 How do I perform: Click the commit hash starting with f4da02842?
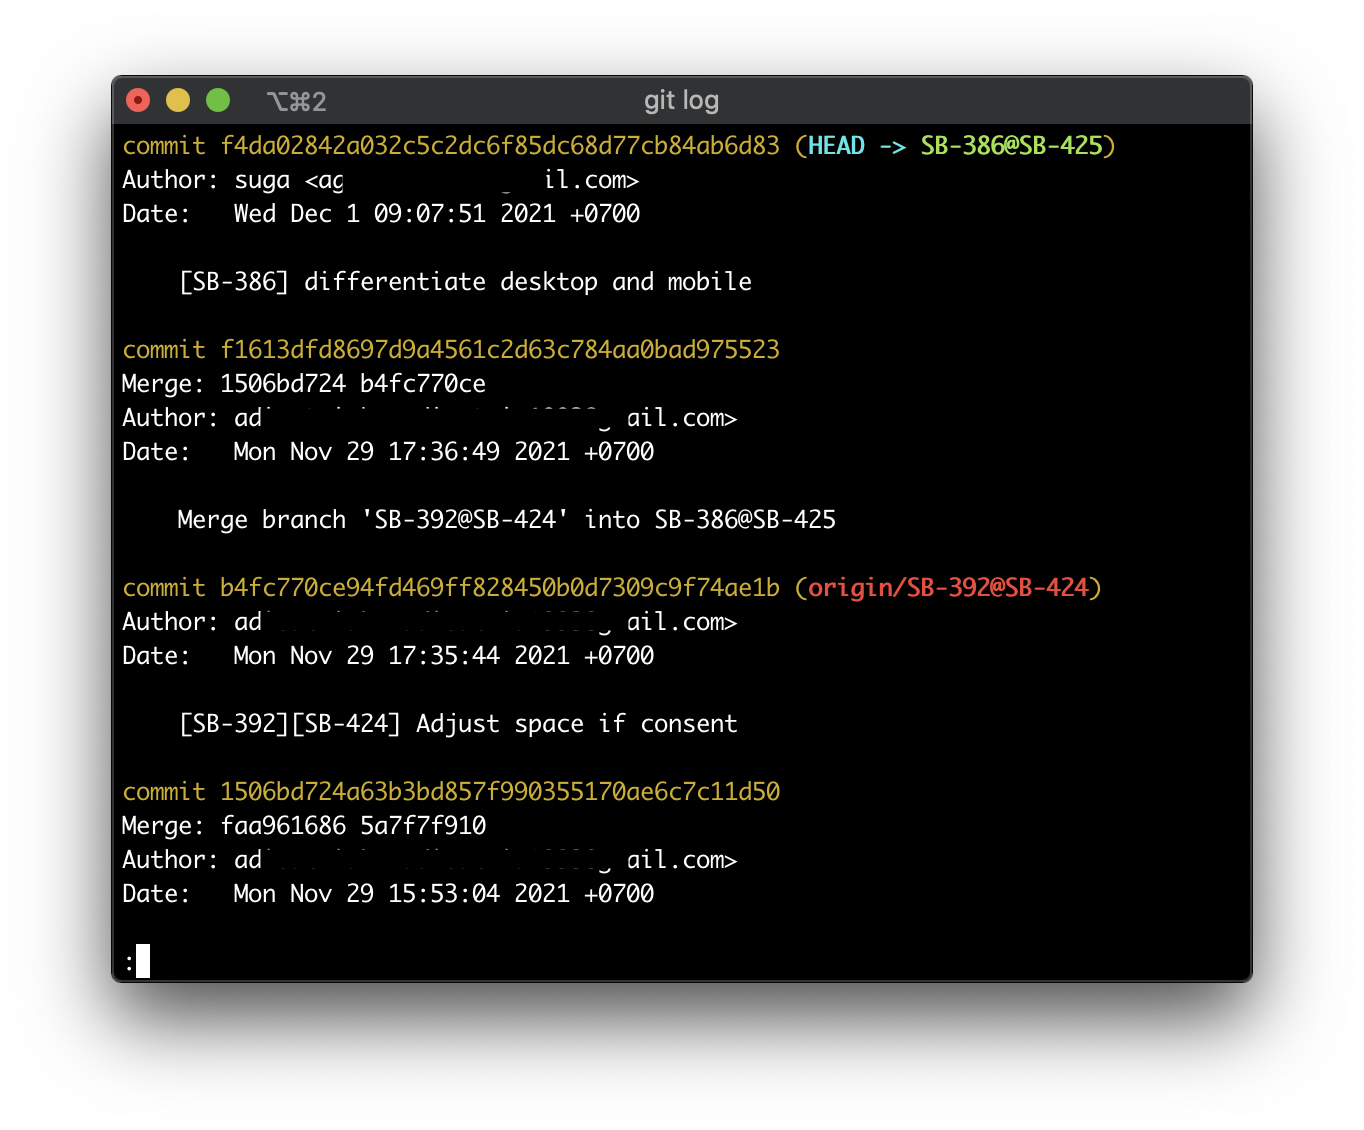pos(499,146)
